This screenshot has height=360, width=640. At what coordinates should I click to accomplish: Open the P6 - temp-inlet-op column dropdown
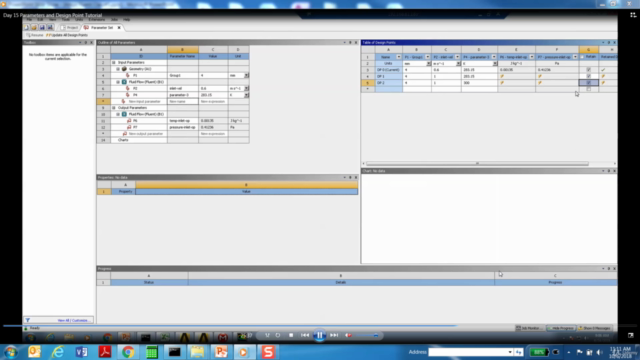[532, 57]
